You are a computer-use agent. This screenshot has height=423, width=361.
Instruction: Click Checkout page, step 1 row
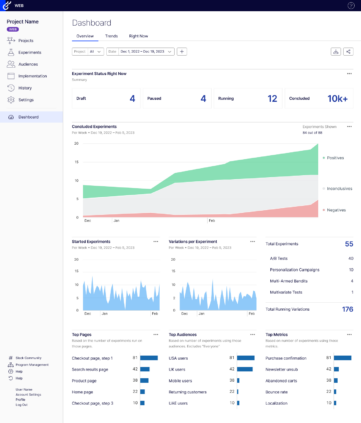(115, 358)
